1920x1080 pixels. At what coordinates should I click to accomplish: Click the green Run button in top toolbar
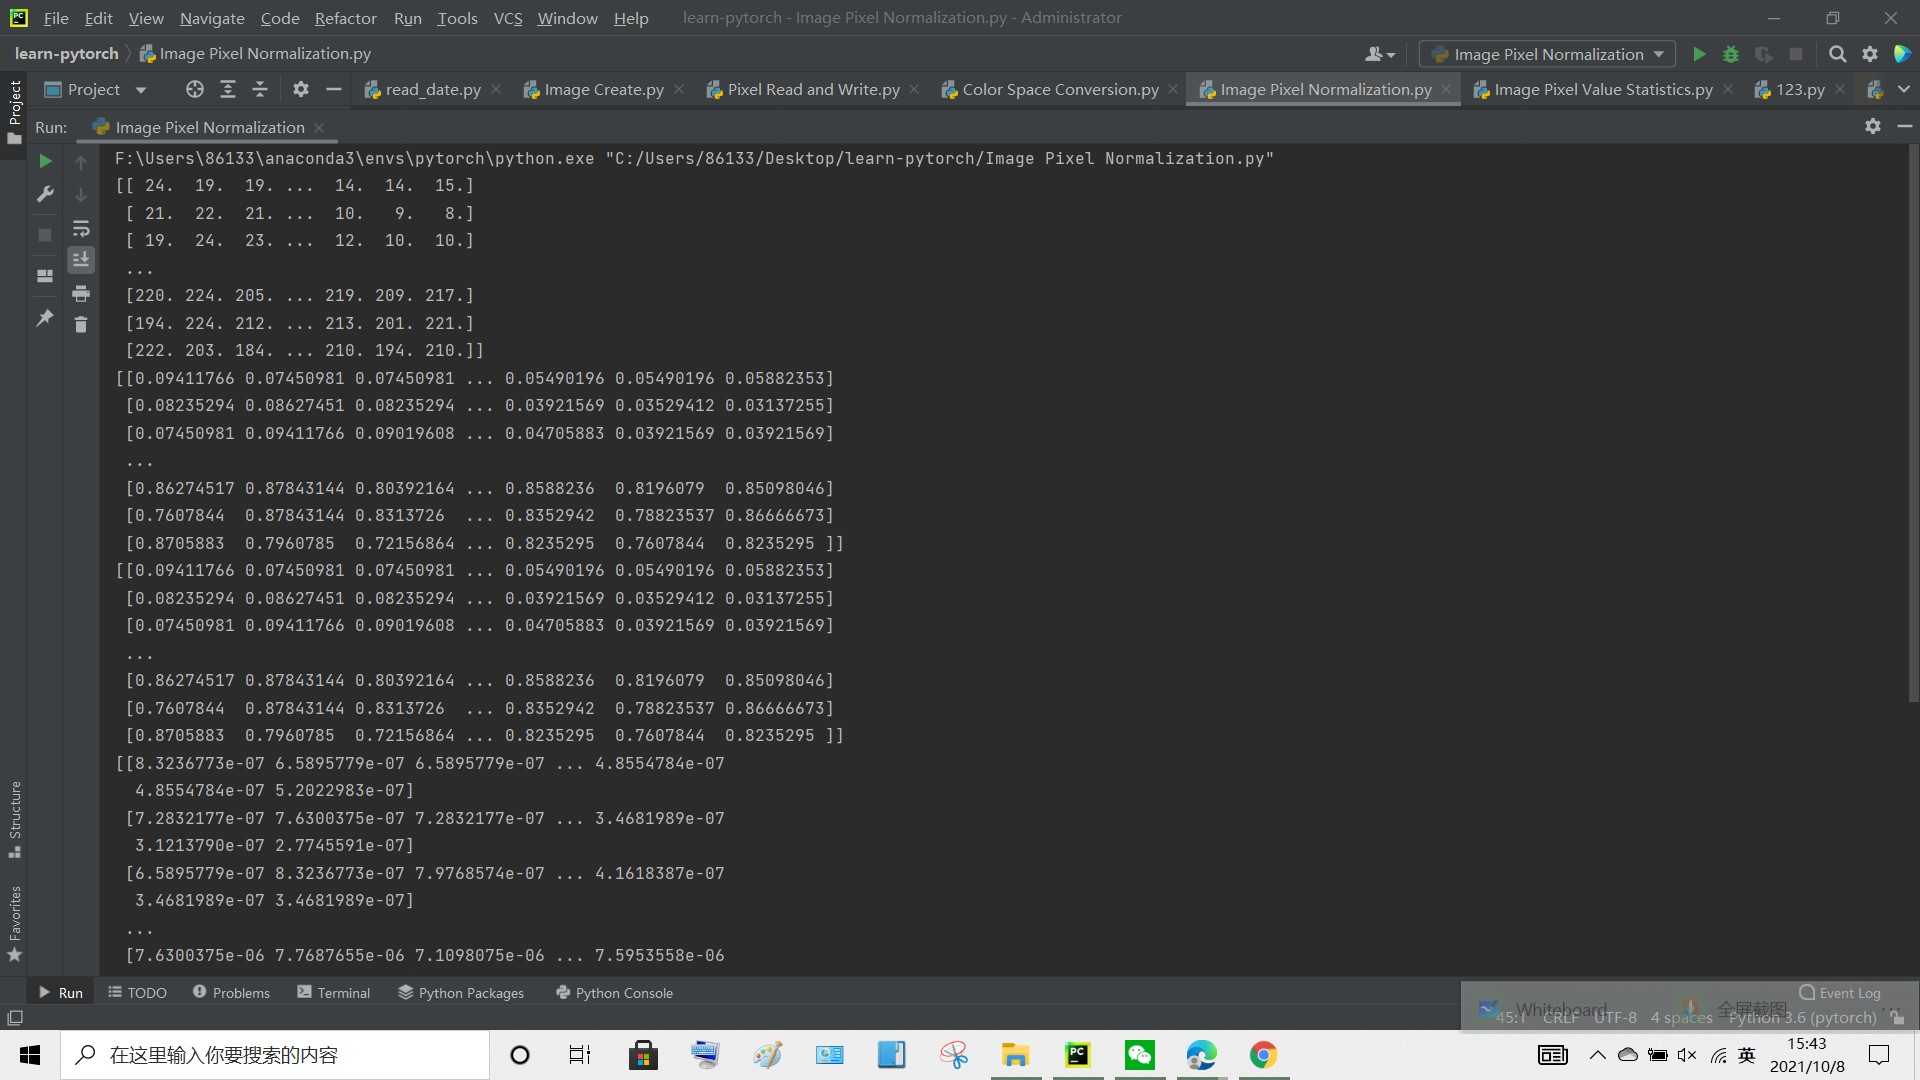(1699, 54)
